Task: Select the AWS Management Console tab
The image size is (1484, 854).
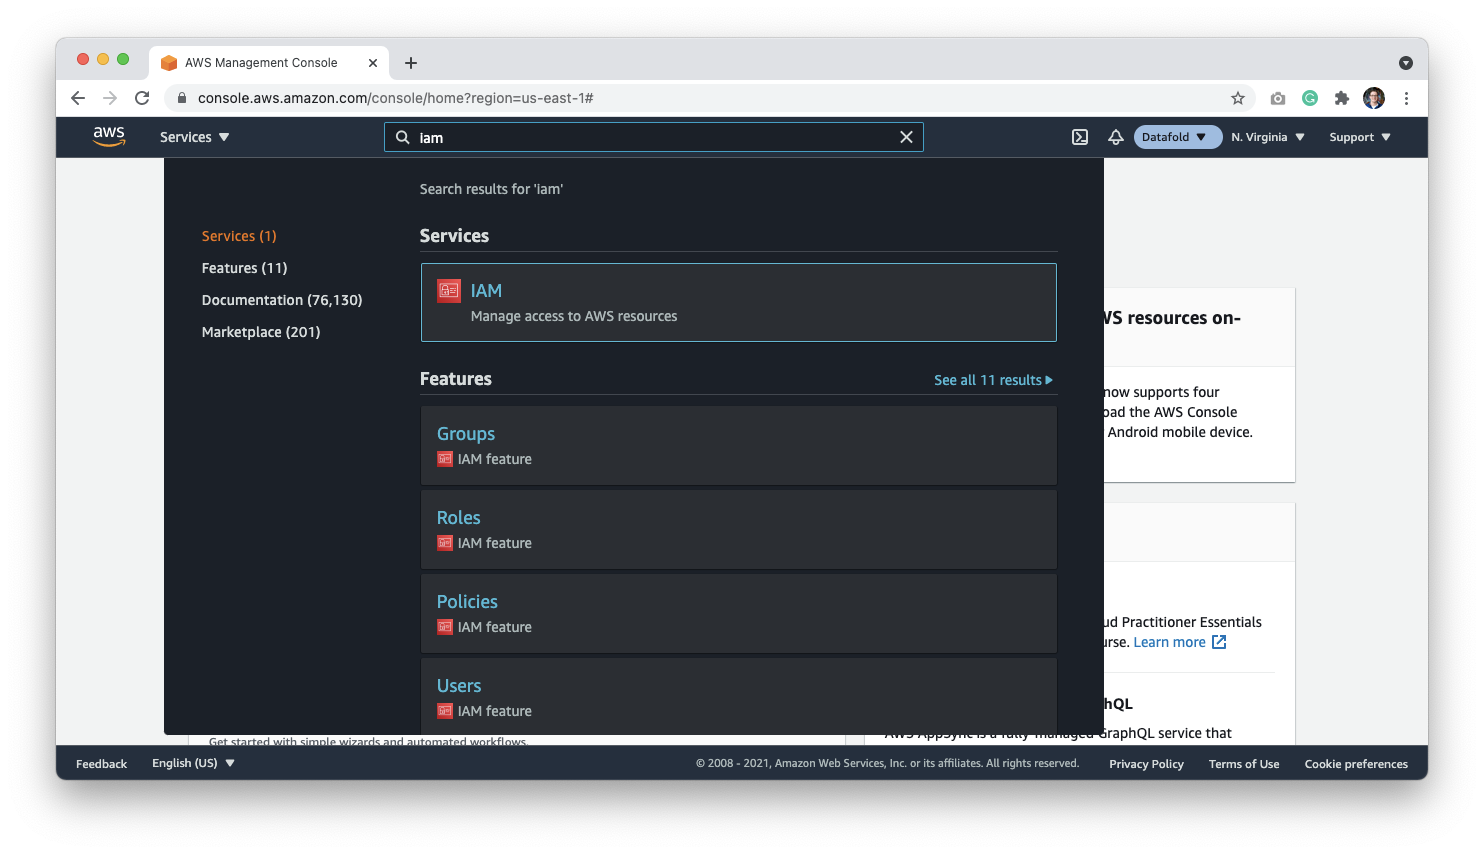Action: [x=269, y=62]
